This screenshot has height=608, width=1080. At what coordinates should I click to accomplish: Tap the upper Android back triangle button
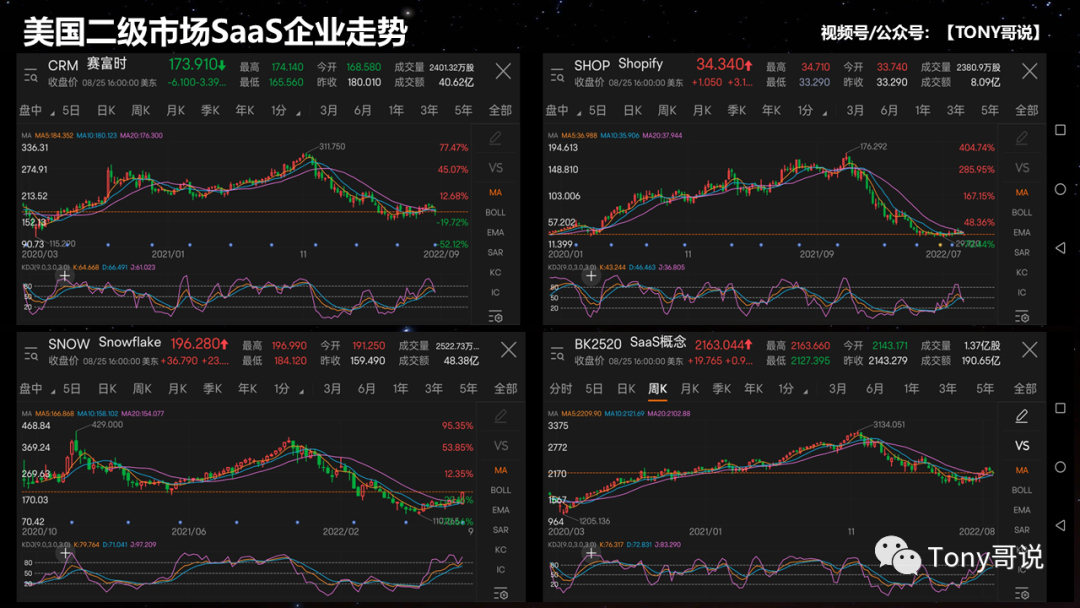tap(1060, 247)
